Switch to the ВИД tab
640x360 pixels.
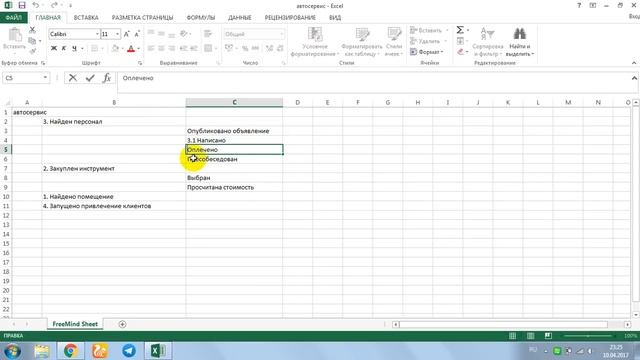click(x=335, y=18)
